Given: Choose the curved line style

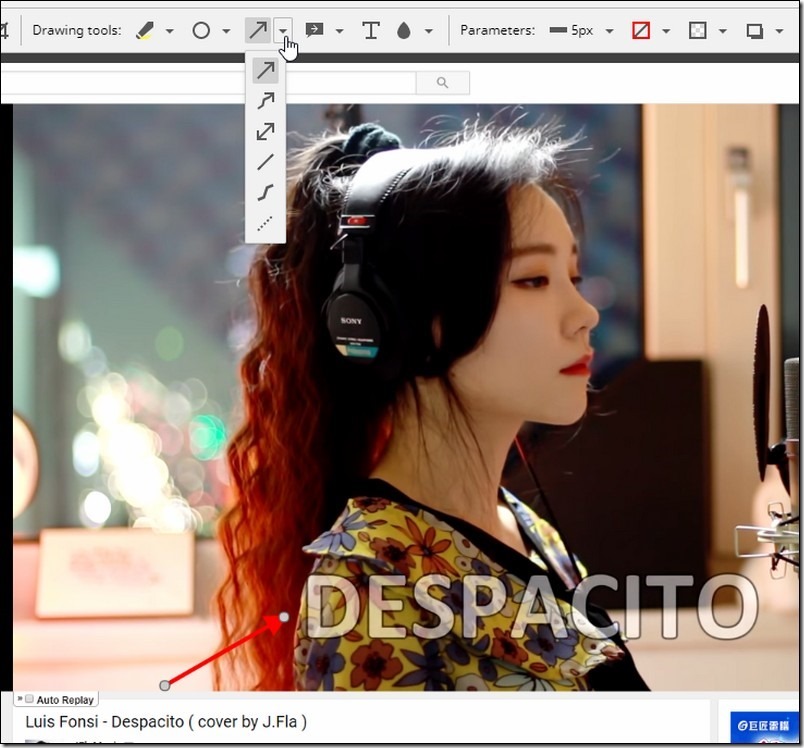Looking at the screenshot, I should pos(266,193).
